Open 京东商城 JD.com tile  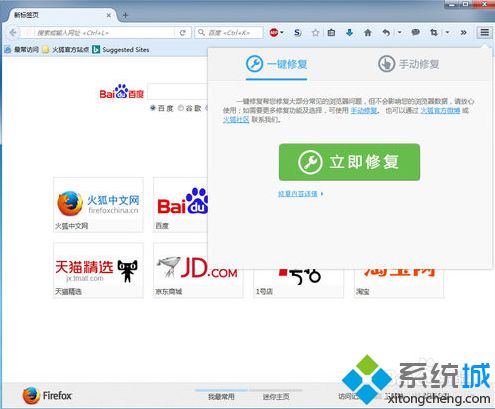(x=198, y=270)
